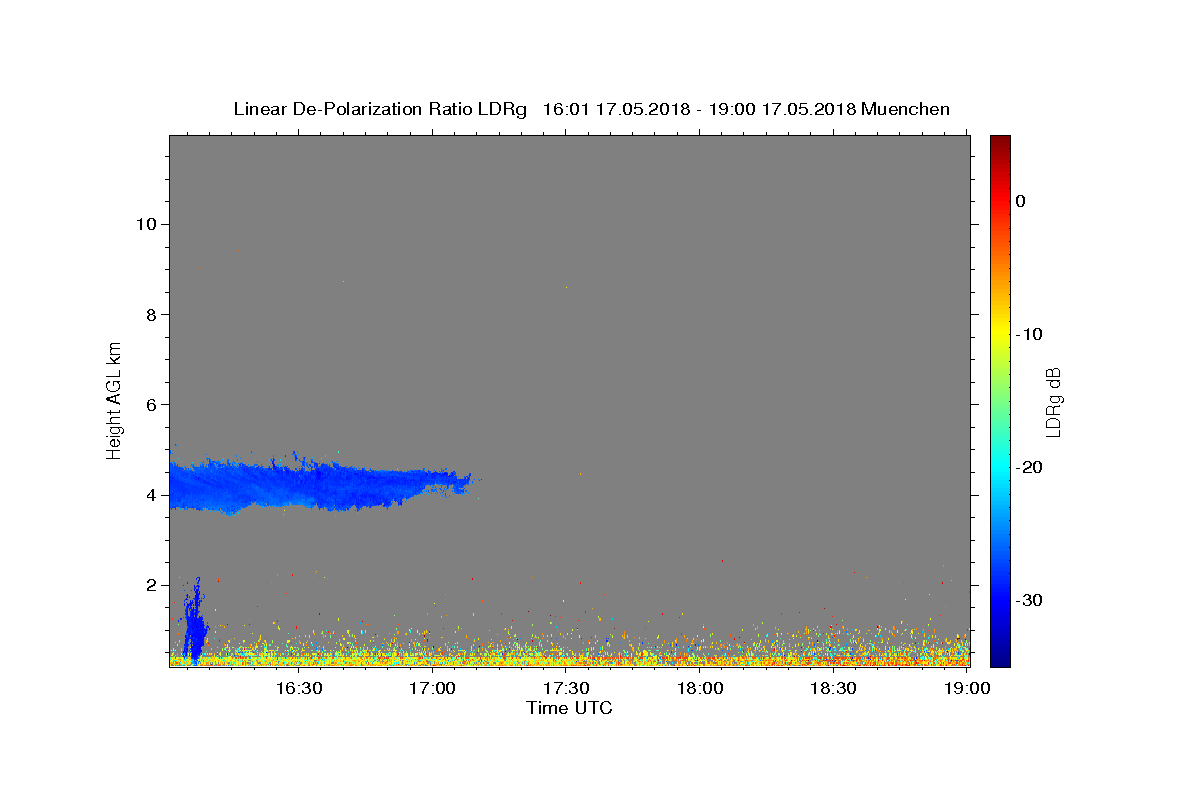Click the date range '16:01 17.05.2018 - 19:00 17.05.2018' in title

[699, 109]
